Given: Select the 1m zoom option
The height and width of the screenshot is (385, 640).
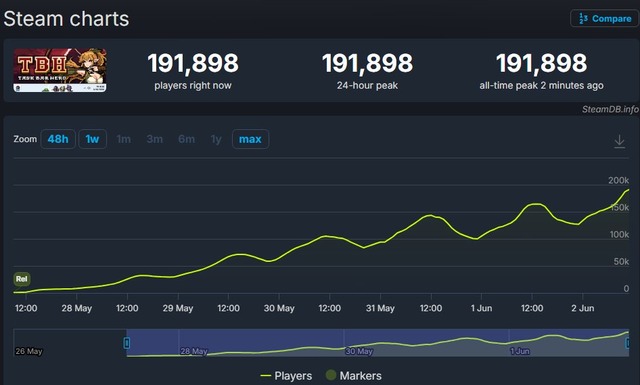Looking at the screenshot, I should [124, 139].
